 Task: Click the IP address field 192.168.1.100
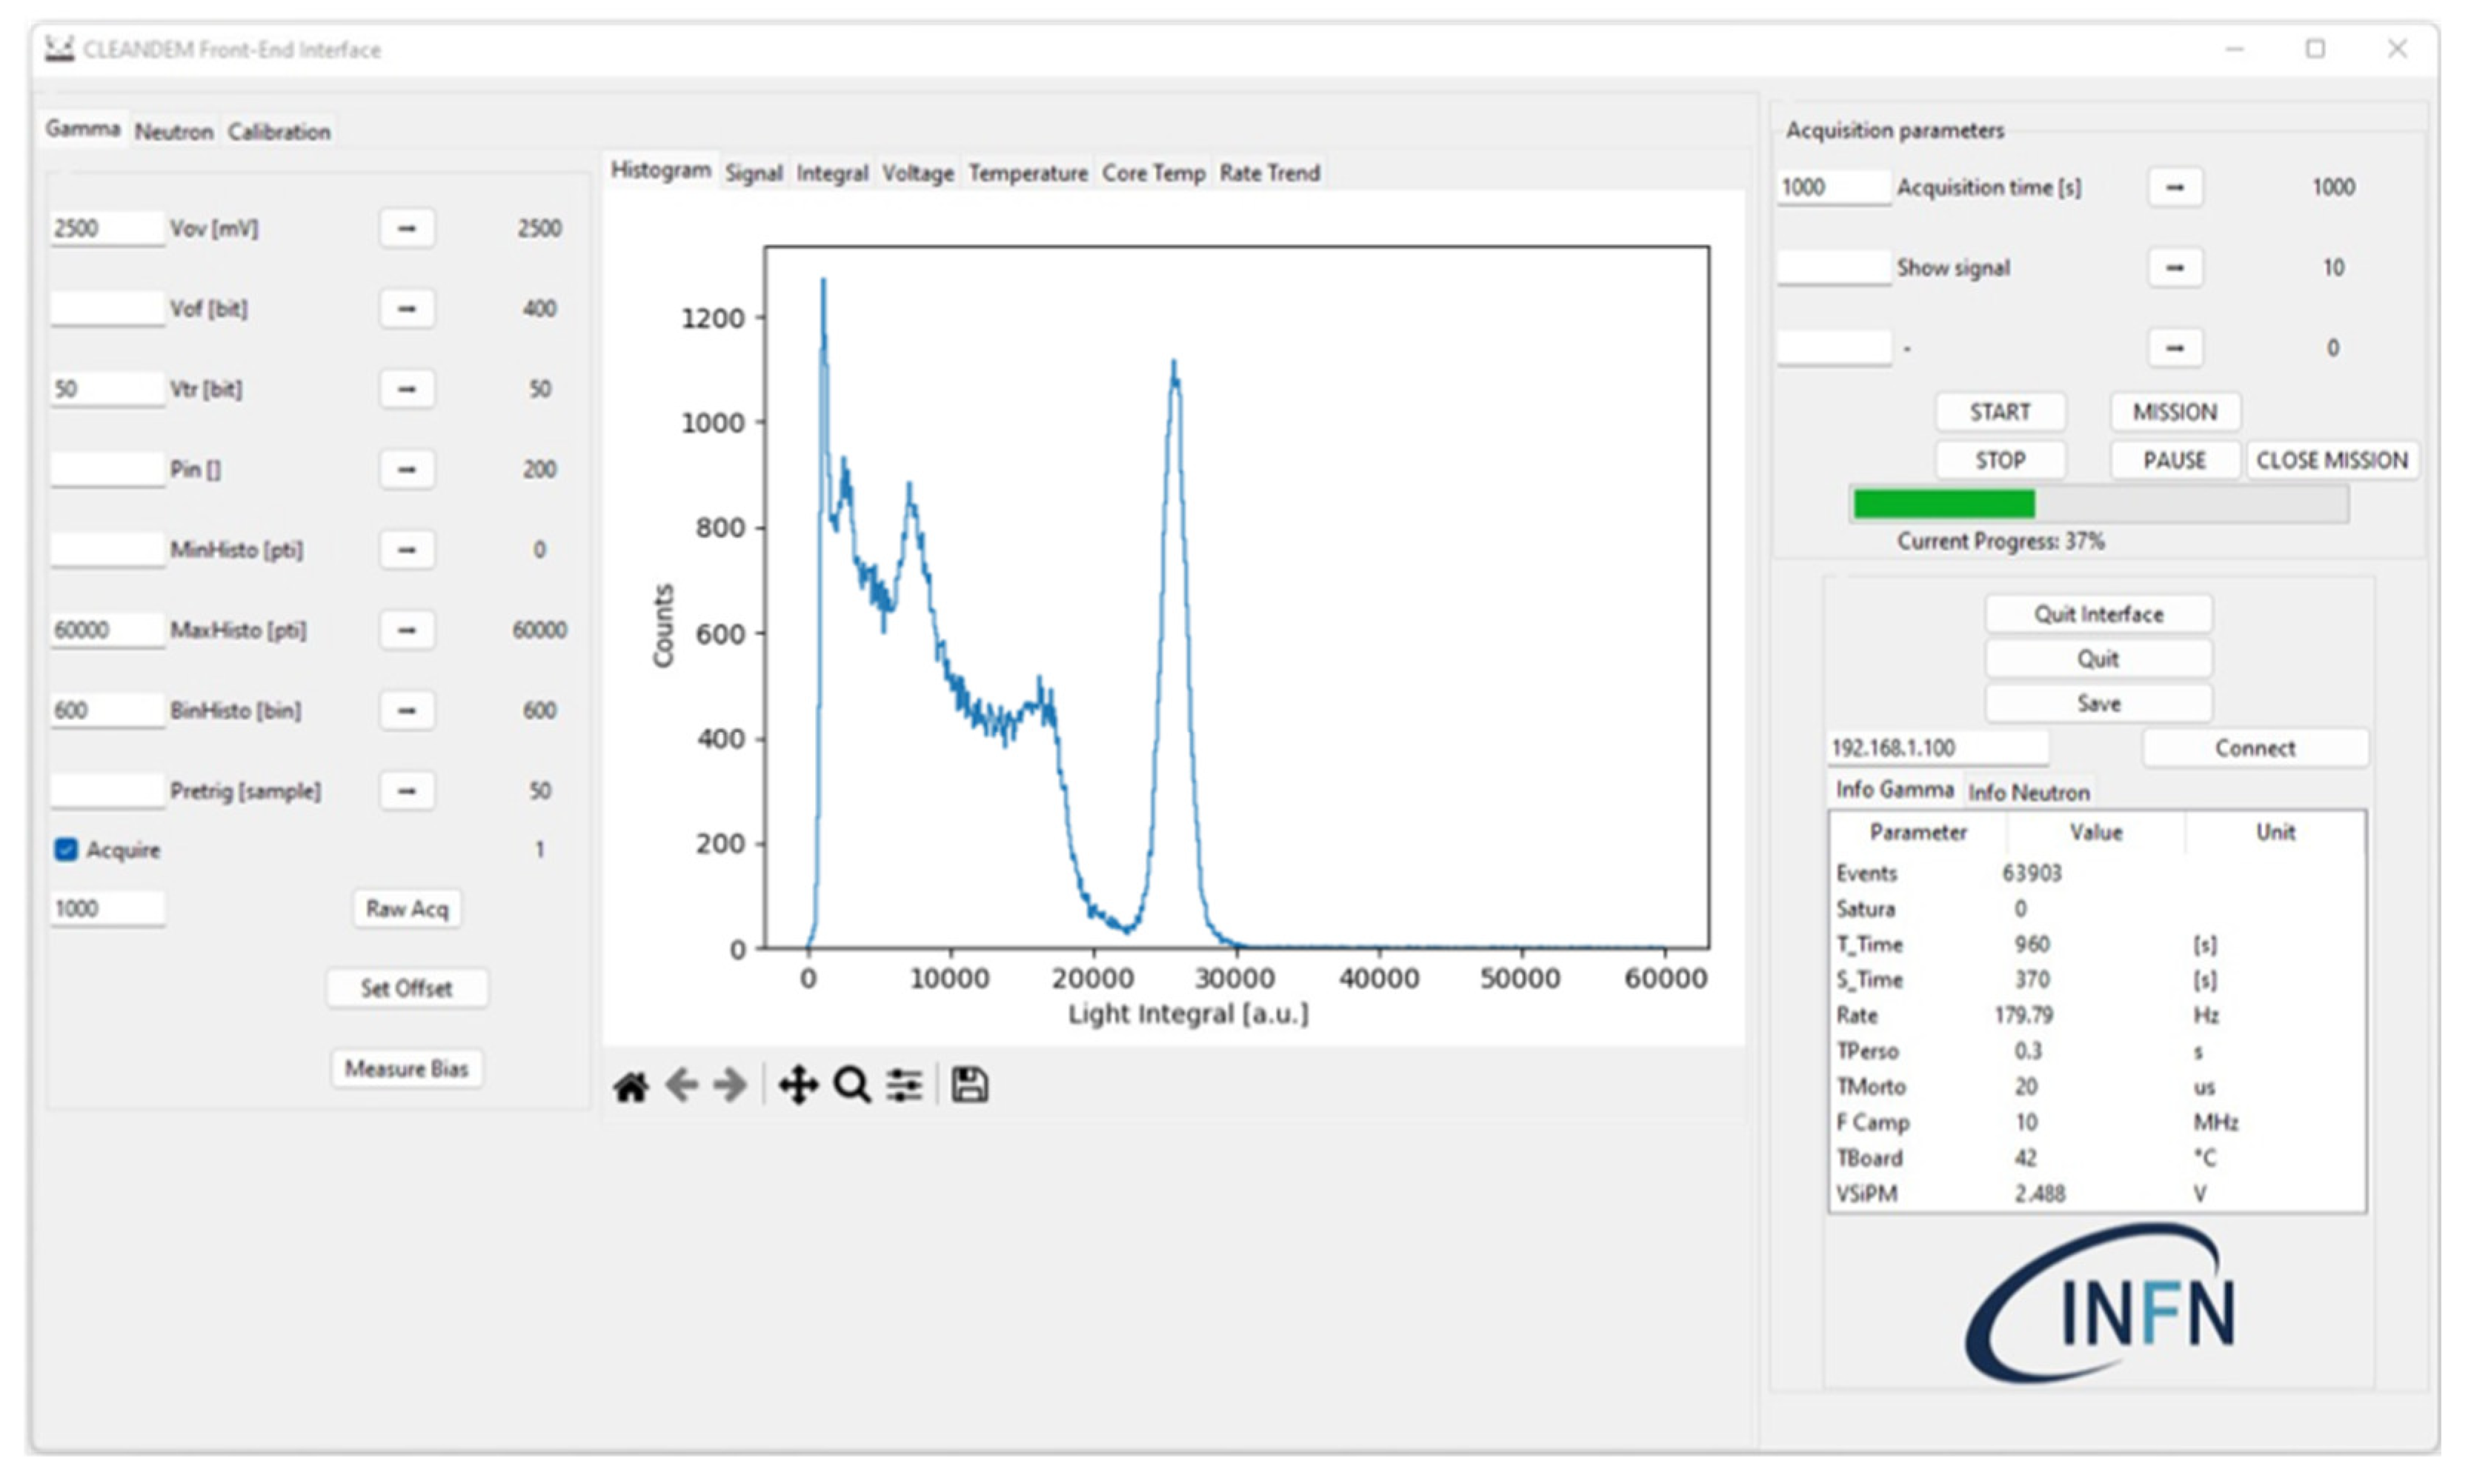[x=1935, y=748]
